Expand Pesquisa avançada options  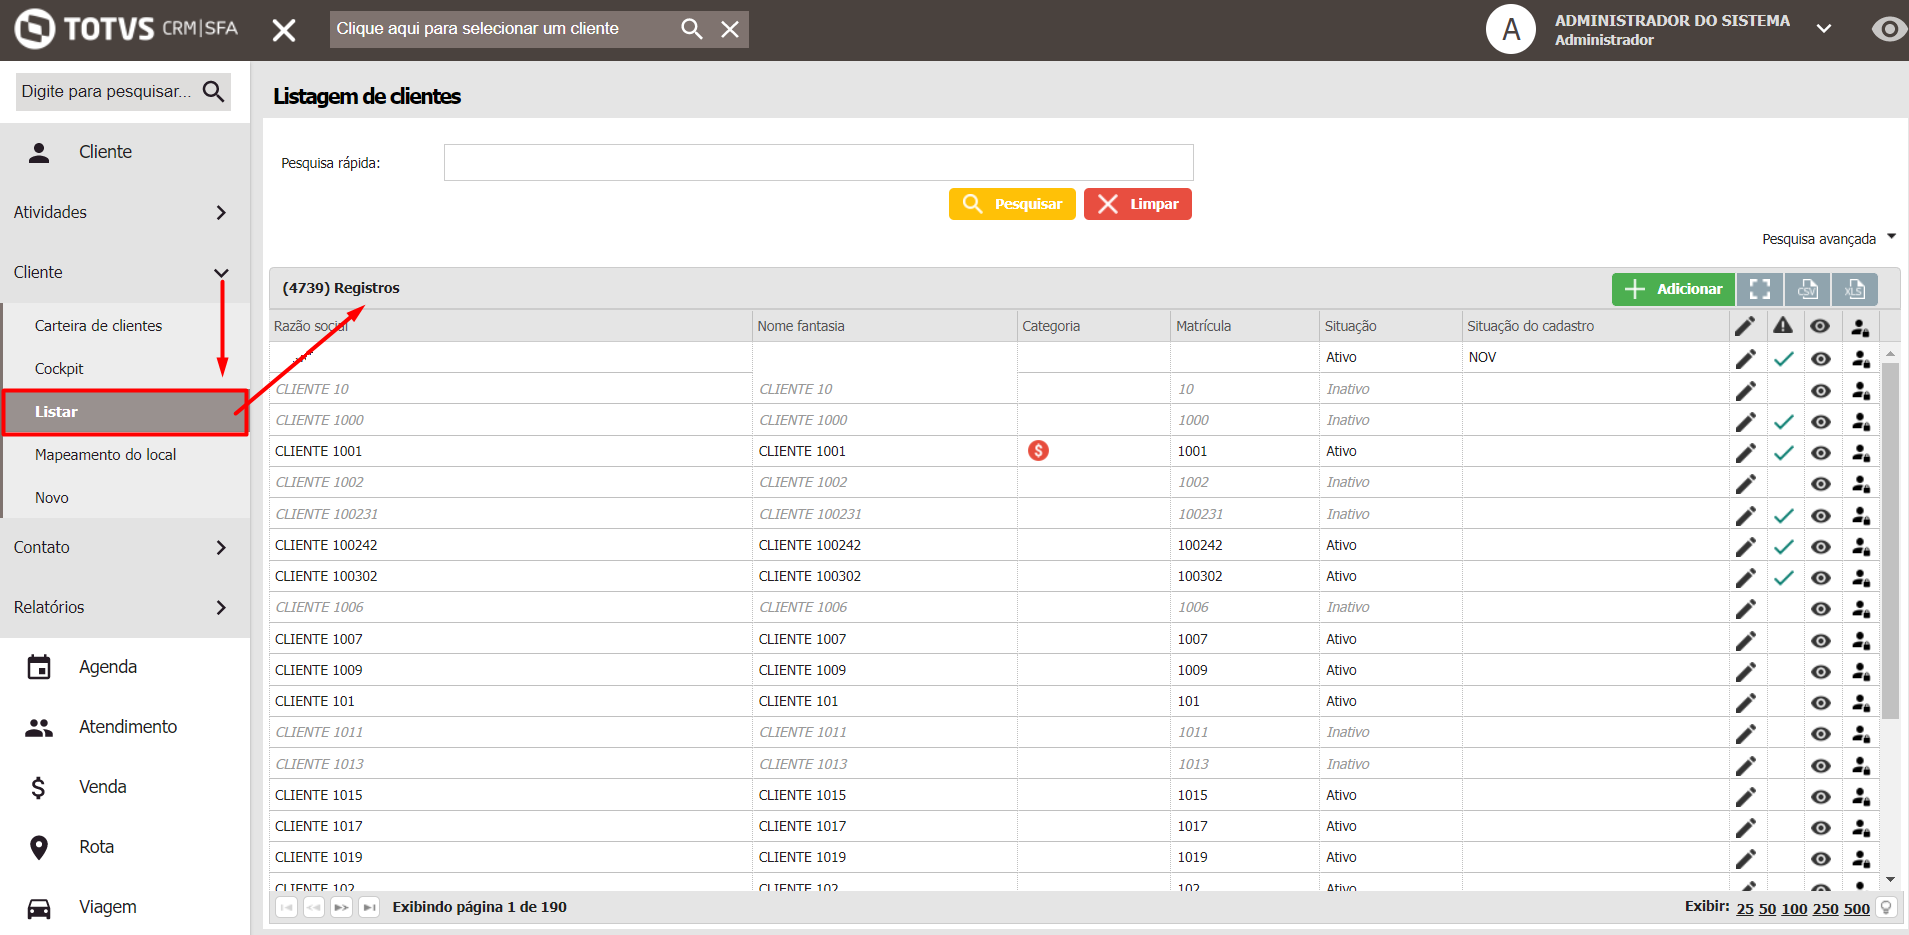point(1829,239)
